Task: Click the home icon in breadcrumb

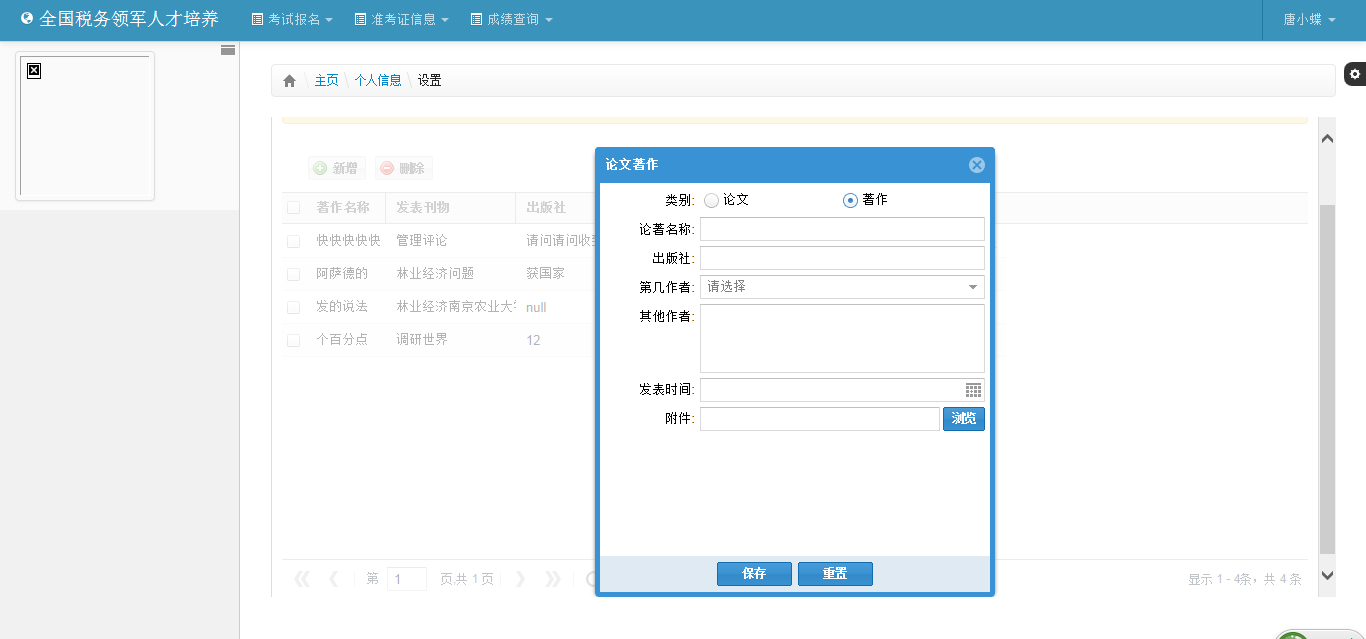Action: pyautogui.click(x=289, y=81)
